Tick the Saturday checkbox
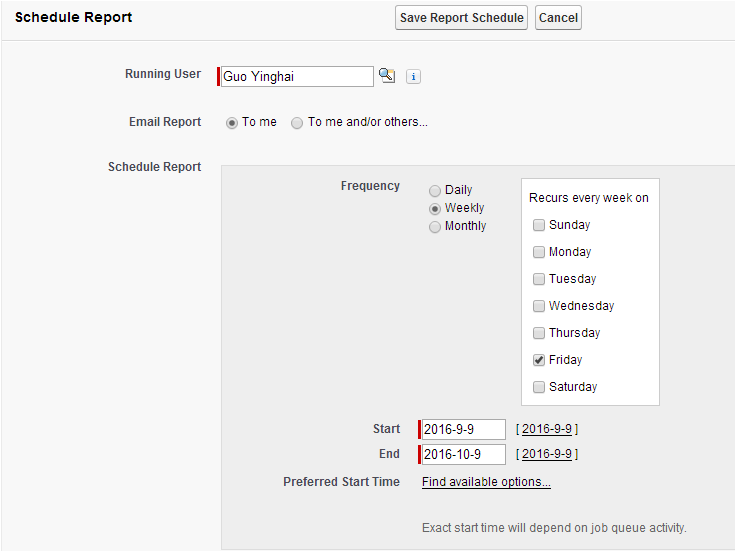Image resolution: width=735 pixels, height=551 pixels. tap(539, 387)
